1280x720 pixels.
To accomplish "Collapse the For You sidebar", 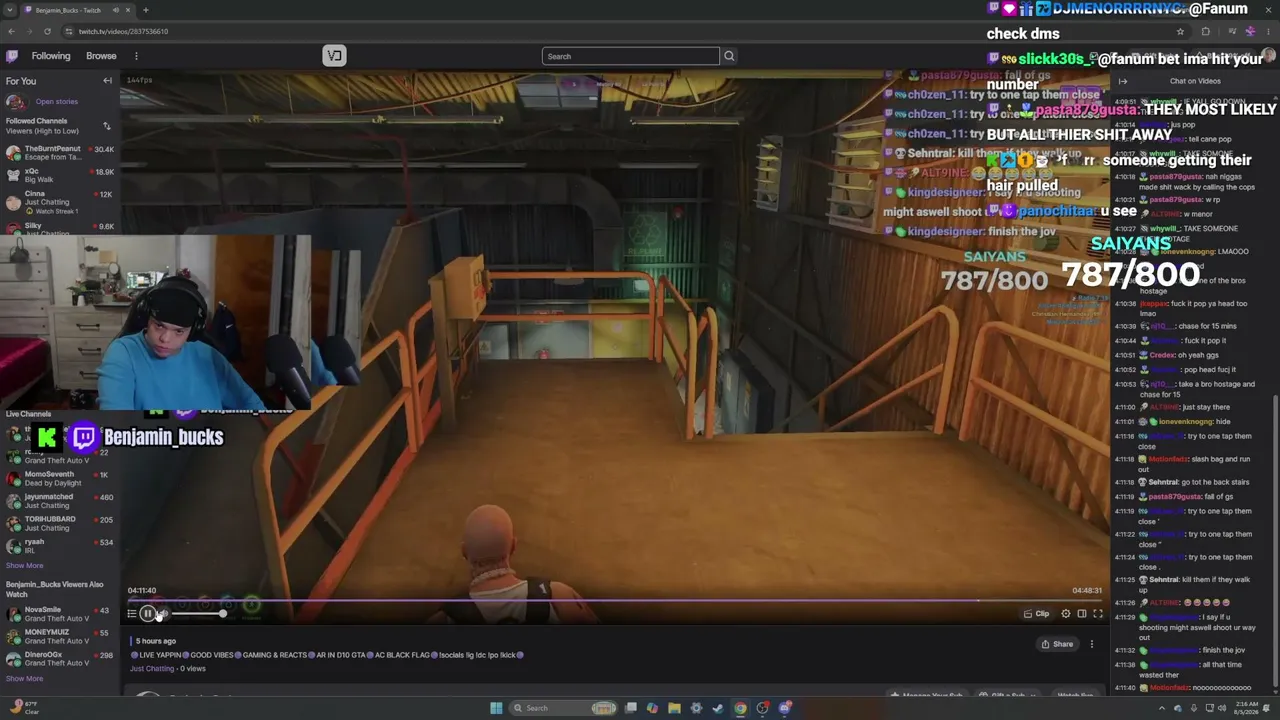I will tap(107, 81).
